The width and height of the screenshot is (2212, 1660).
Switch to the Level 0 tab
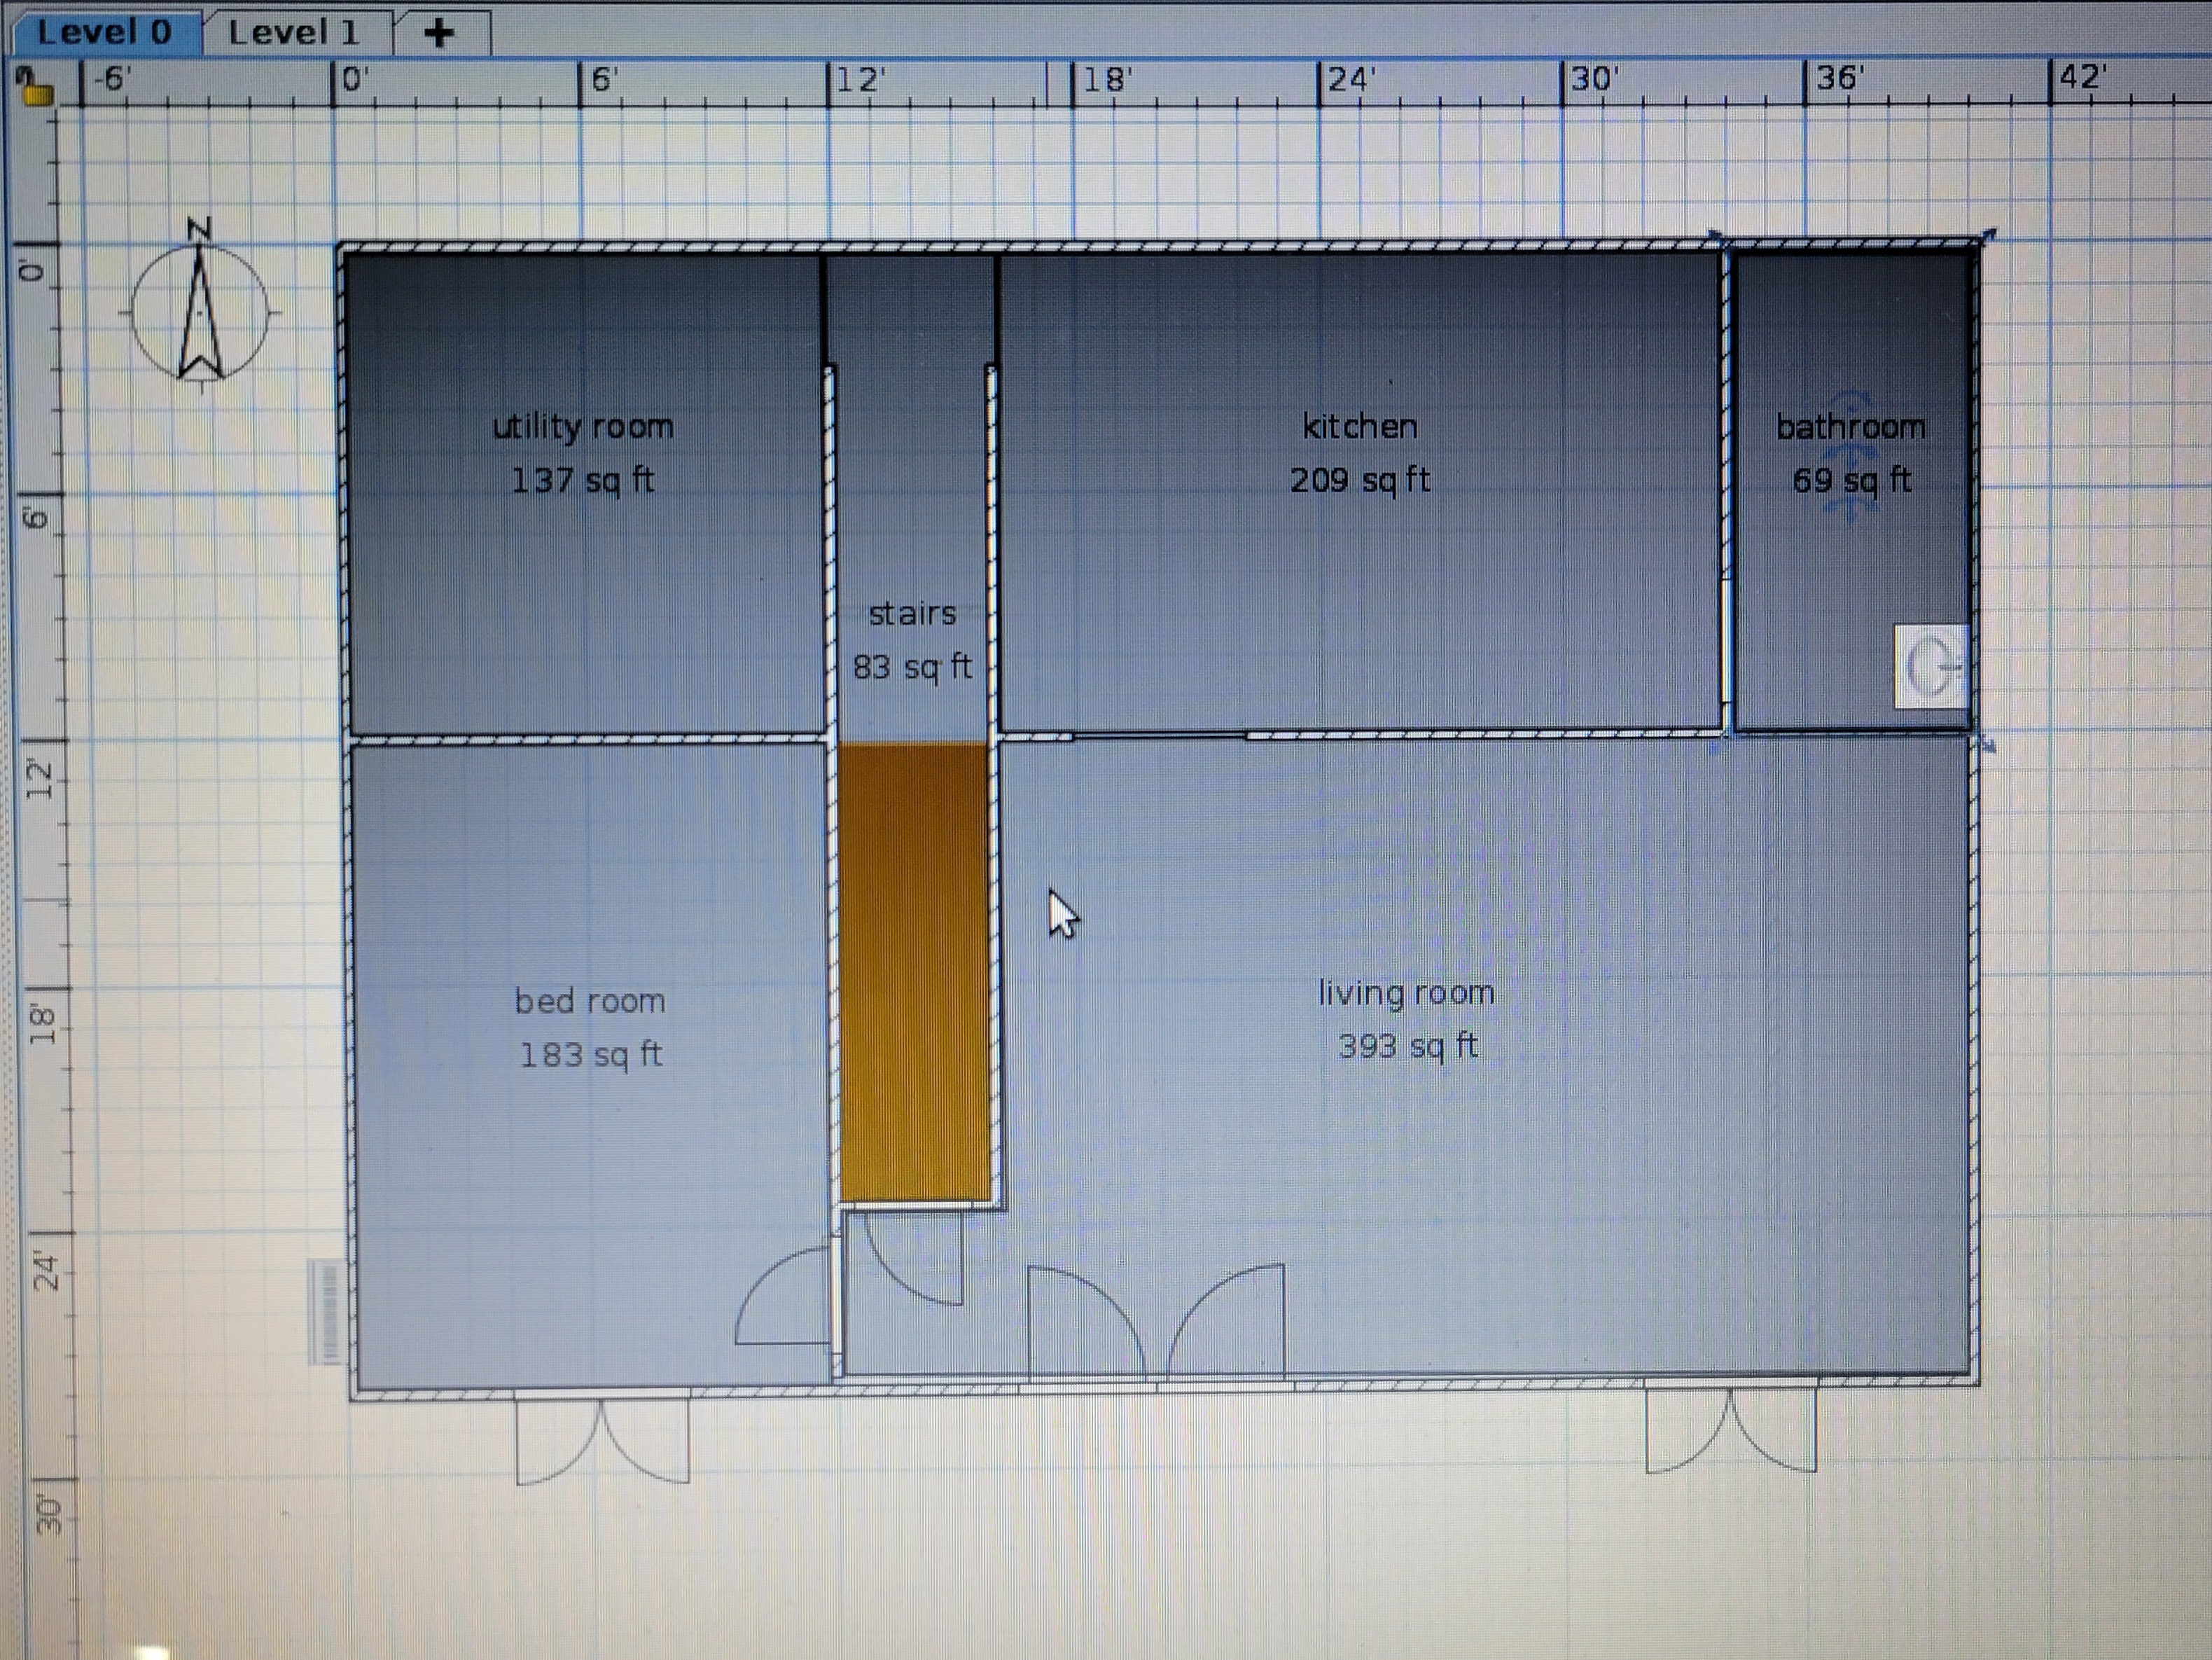click(104, 33)
